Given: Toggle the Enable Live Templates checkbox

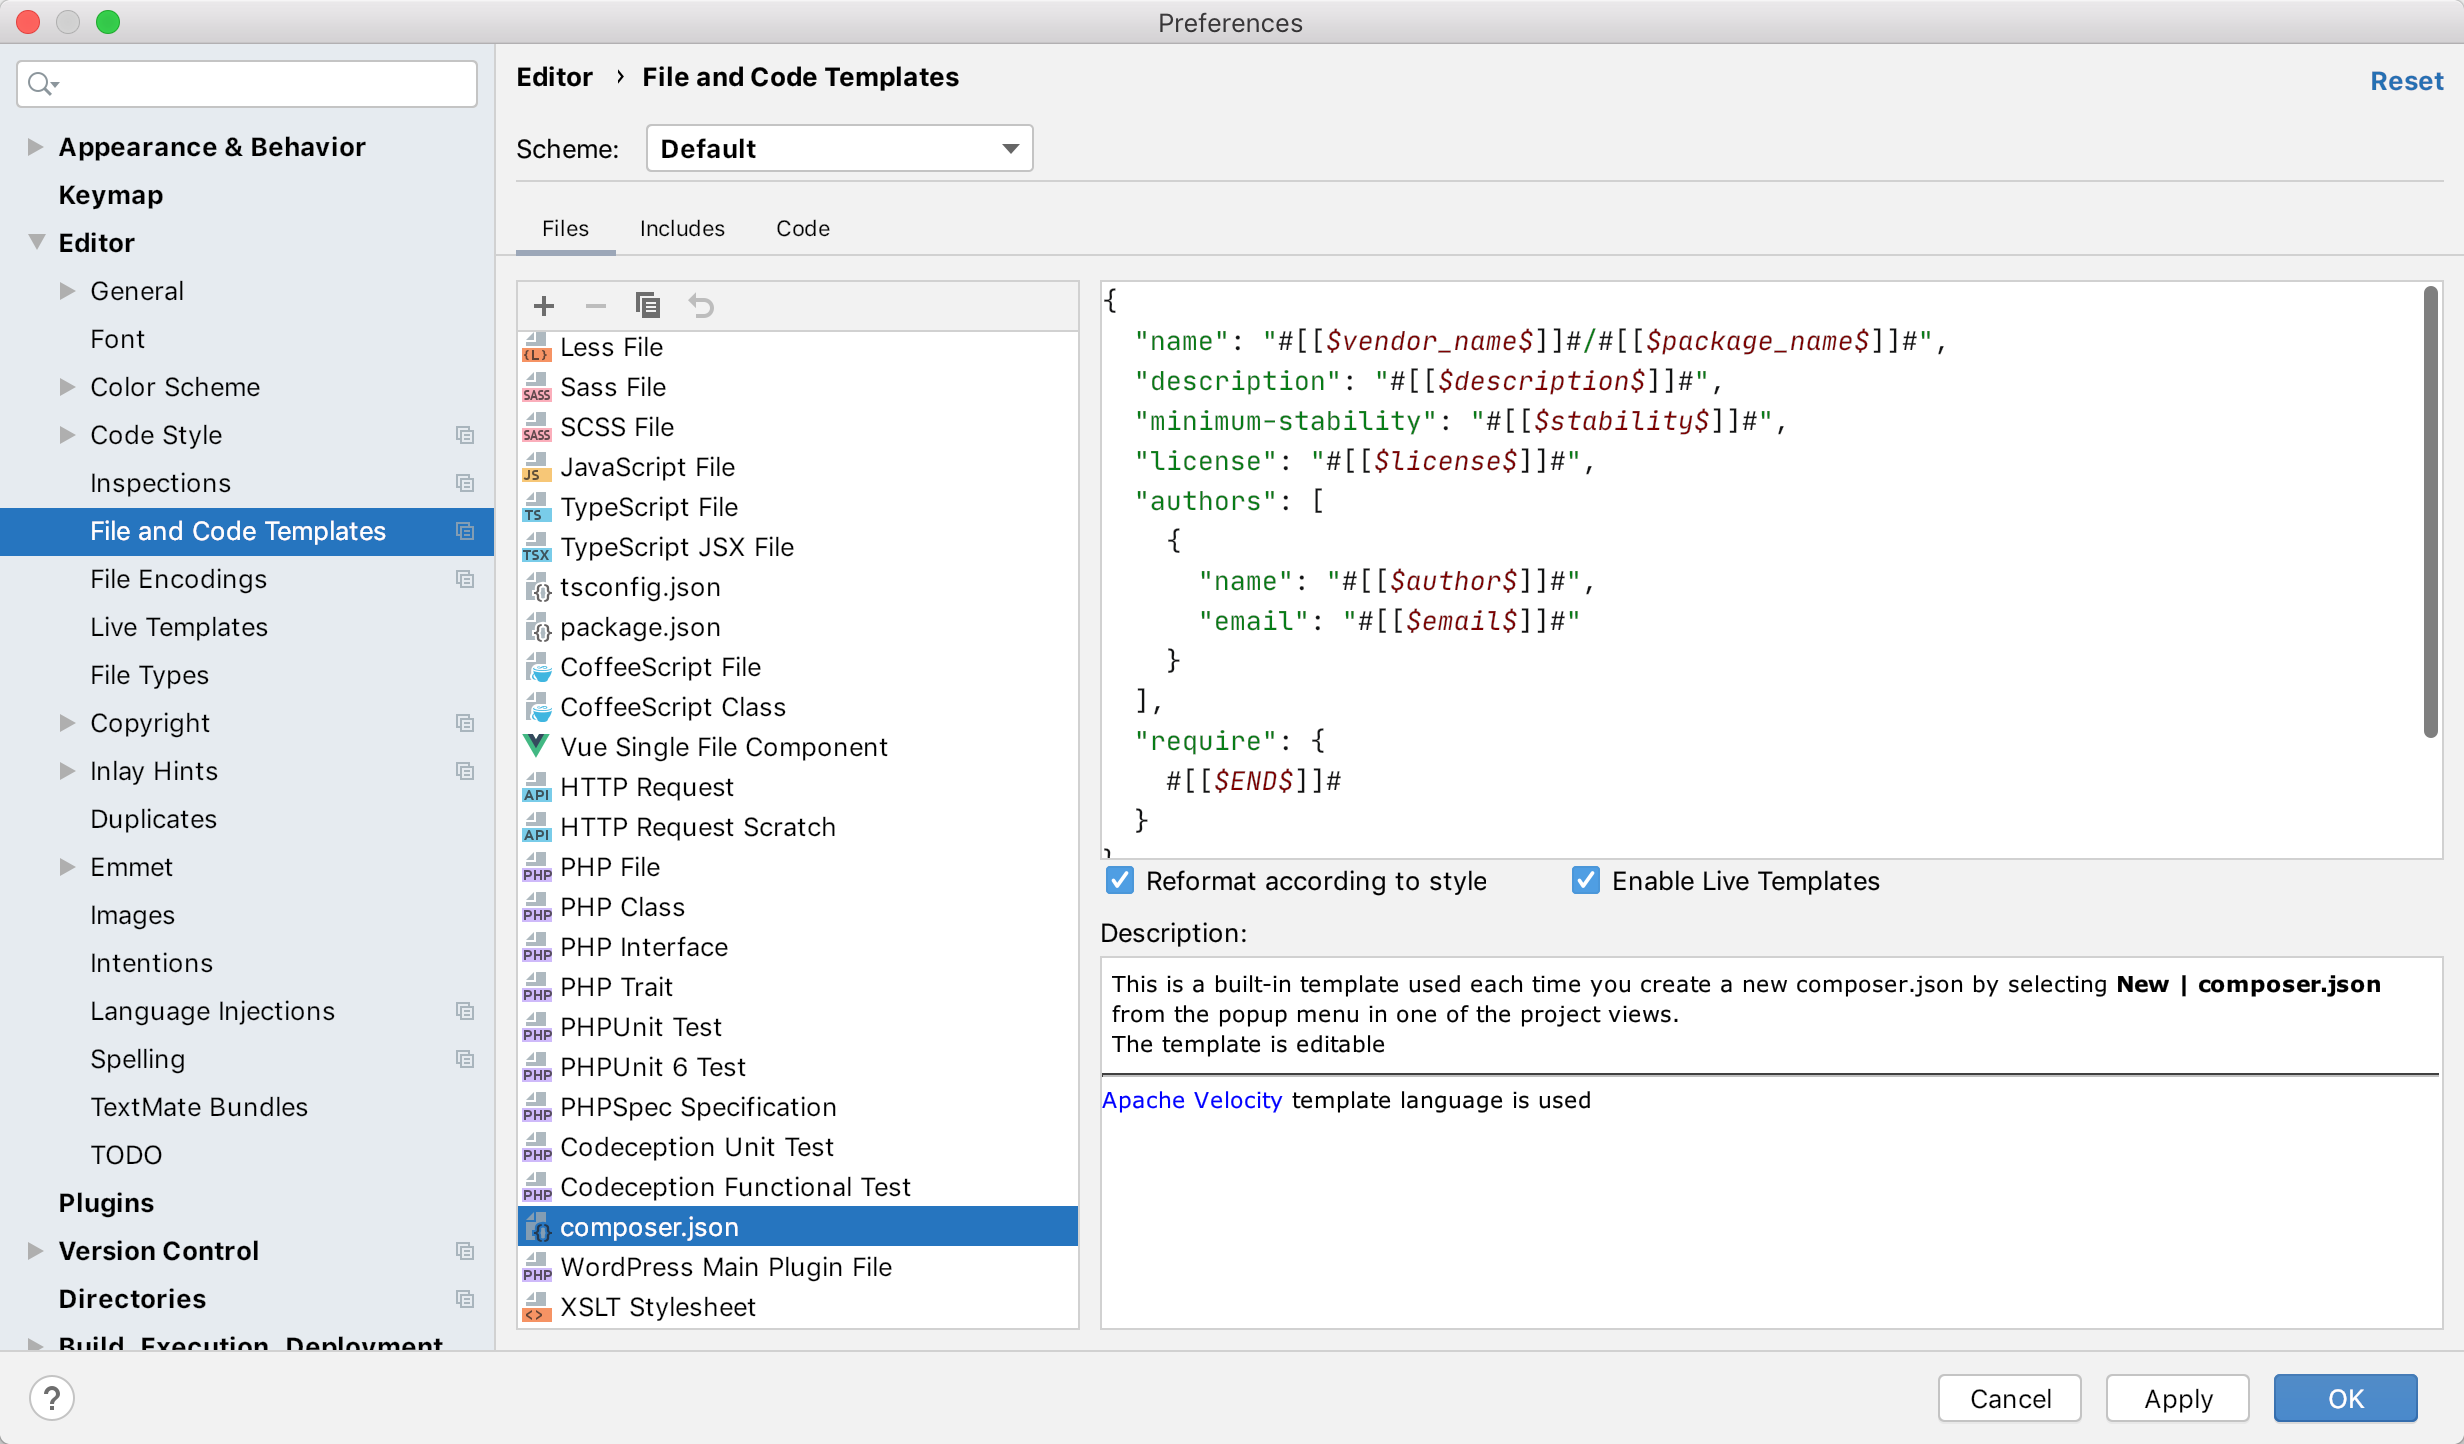Looking at the screenshot, I should pos(1583,882).
